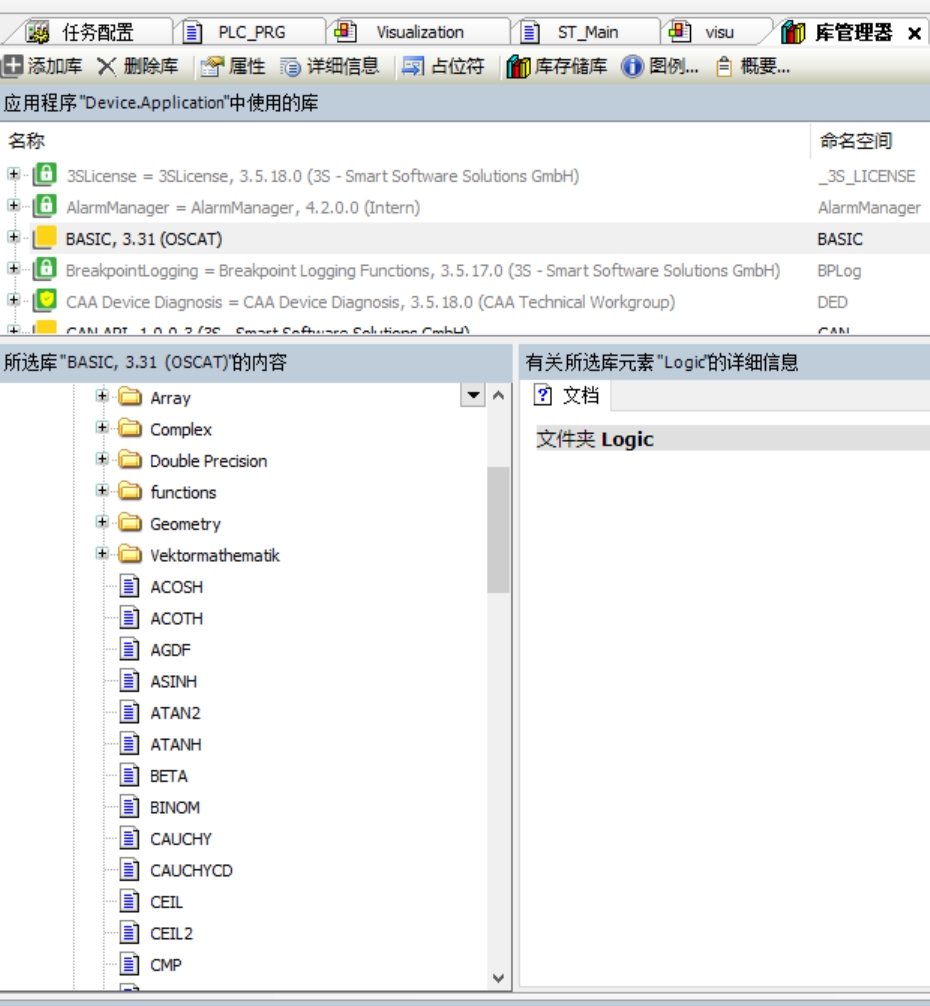The image size is (930, 1006).
Task: Click the Namespace (命名空间) column header
Action: click(x=856, y=142)
